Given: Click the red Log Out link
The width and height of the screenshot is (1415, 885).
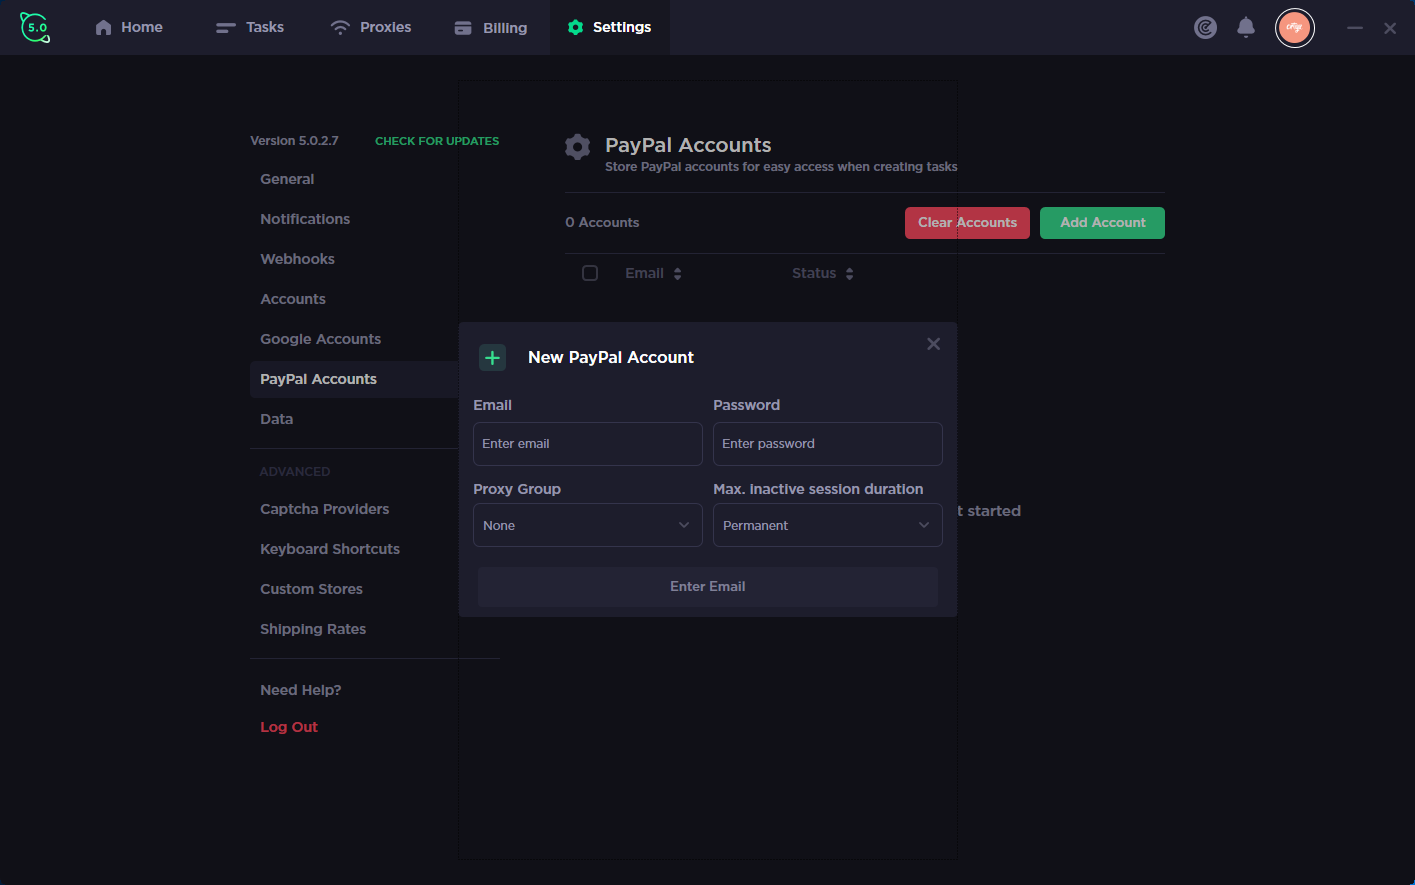Looking at the screenshot, I should 289,727.
